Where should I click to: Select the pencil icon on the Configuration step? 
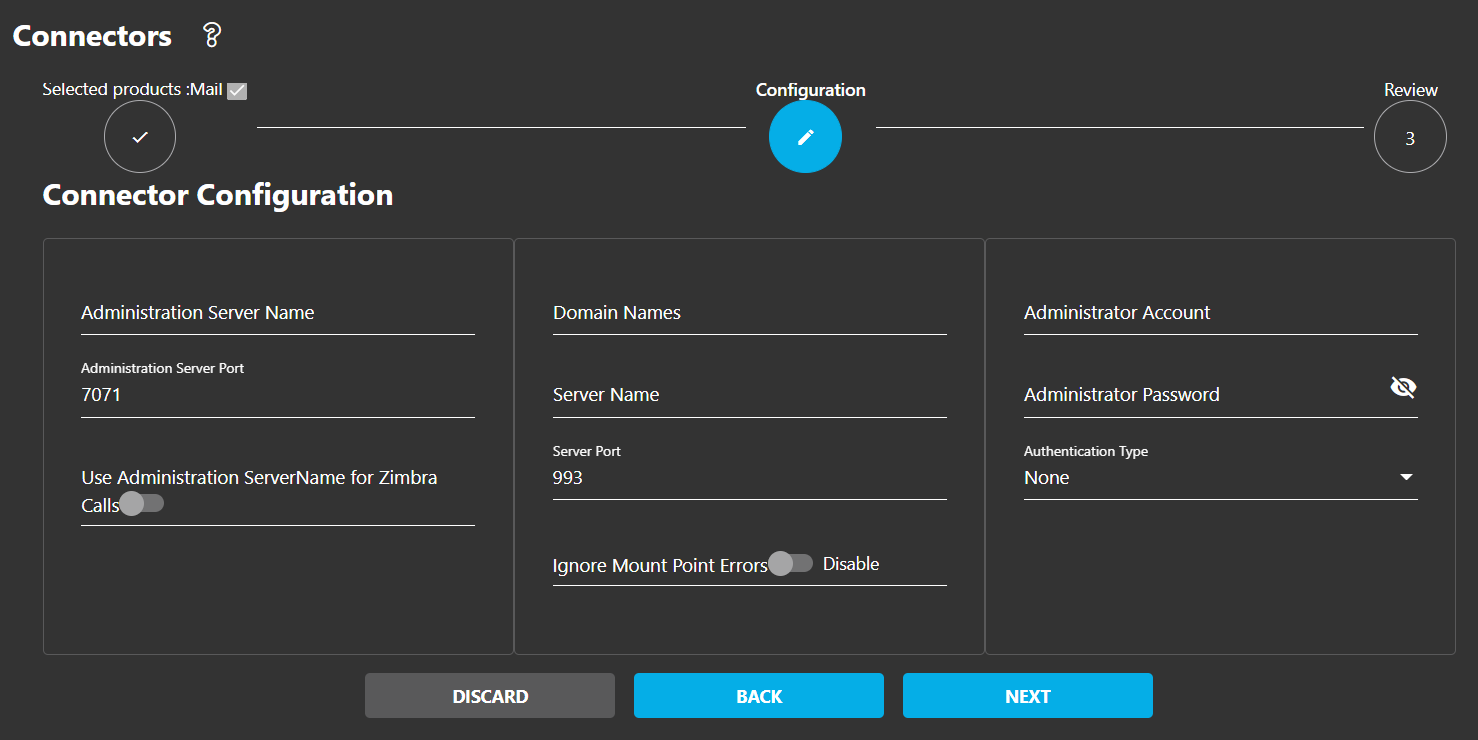point(805,136)
